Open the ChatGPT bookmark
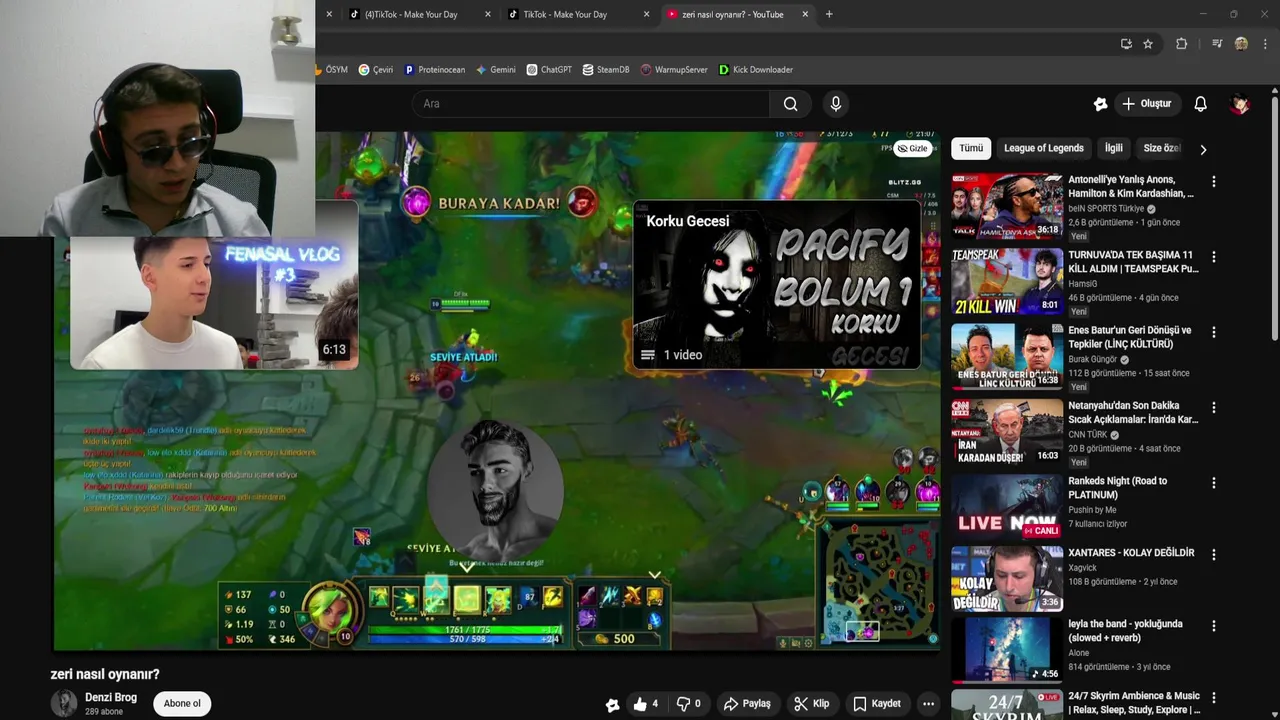Image resolution: width=1280 pixels, height=720 pixels. (549, 70)
